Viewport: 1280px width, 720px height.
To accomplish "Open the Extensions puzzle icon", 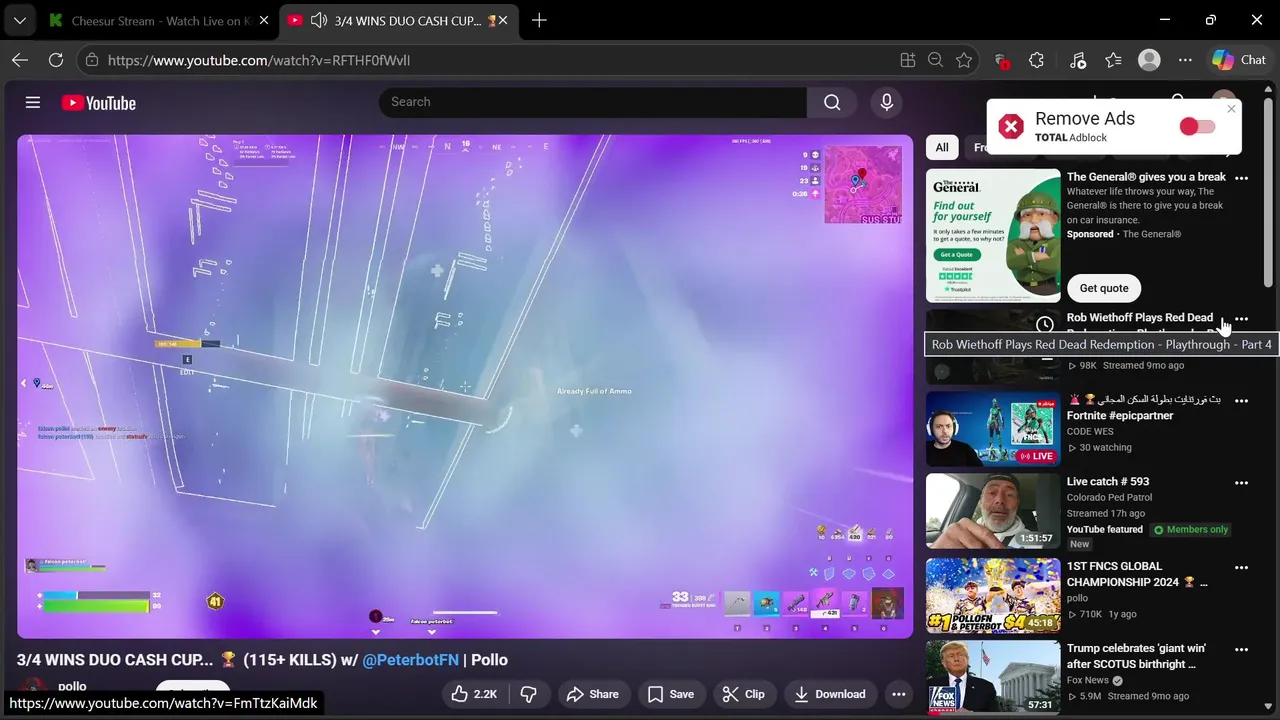I will 1036,60.
